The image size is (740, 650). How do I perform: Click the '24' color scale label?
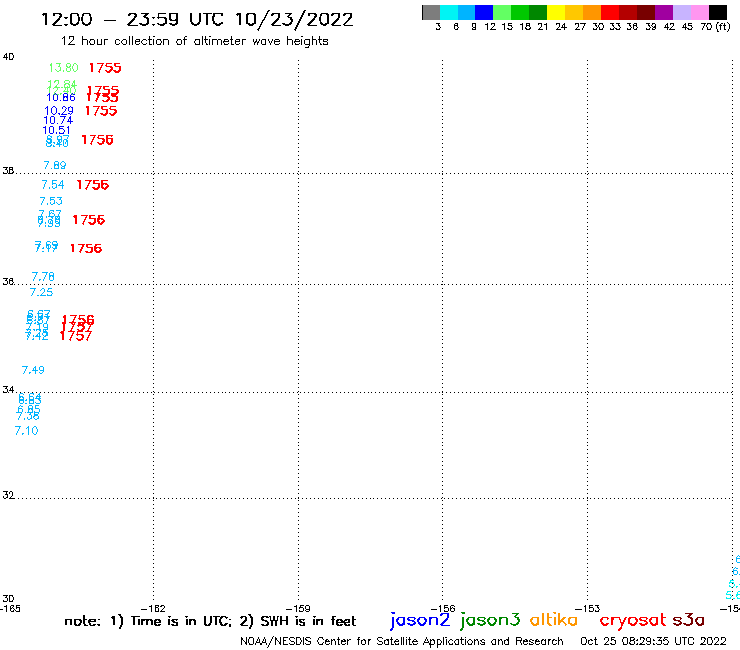click(x=561, y=26)
